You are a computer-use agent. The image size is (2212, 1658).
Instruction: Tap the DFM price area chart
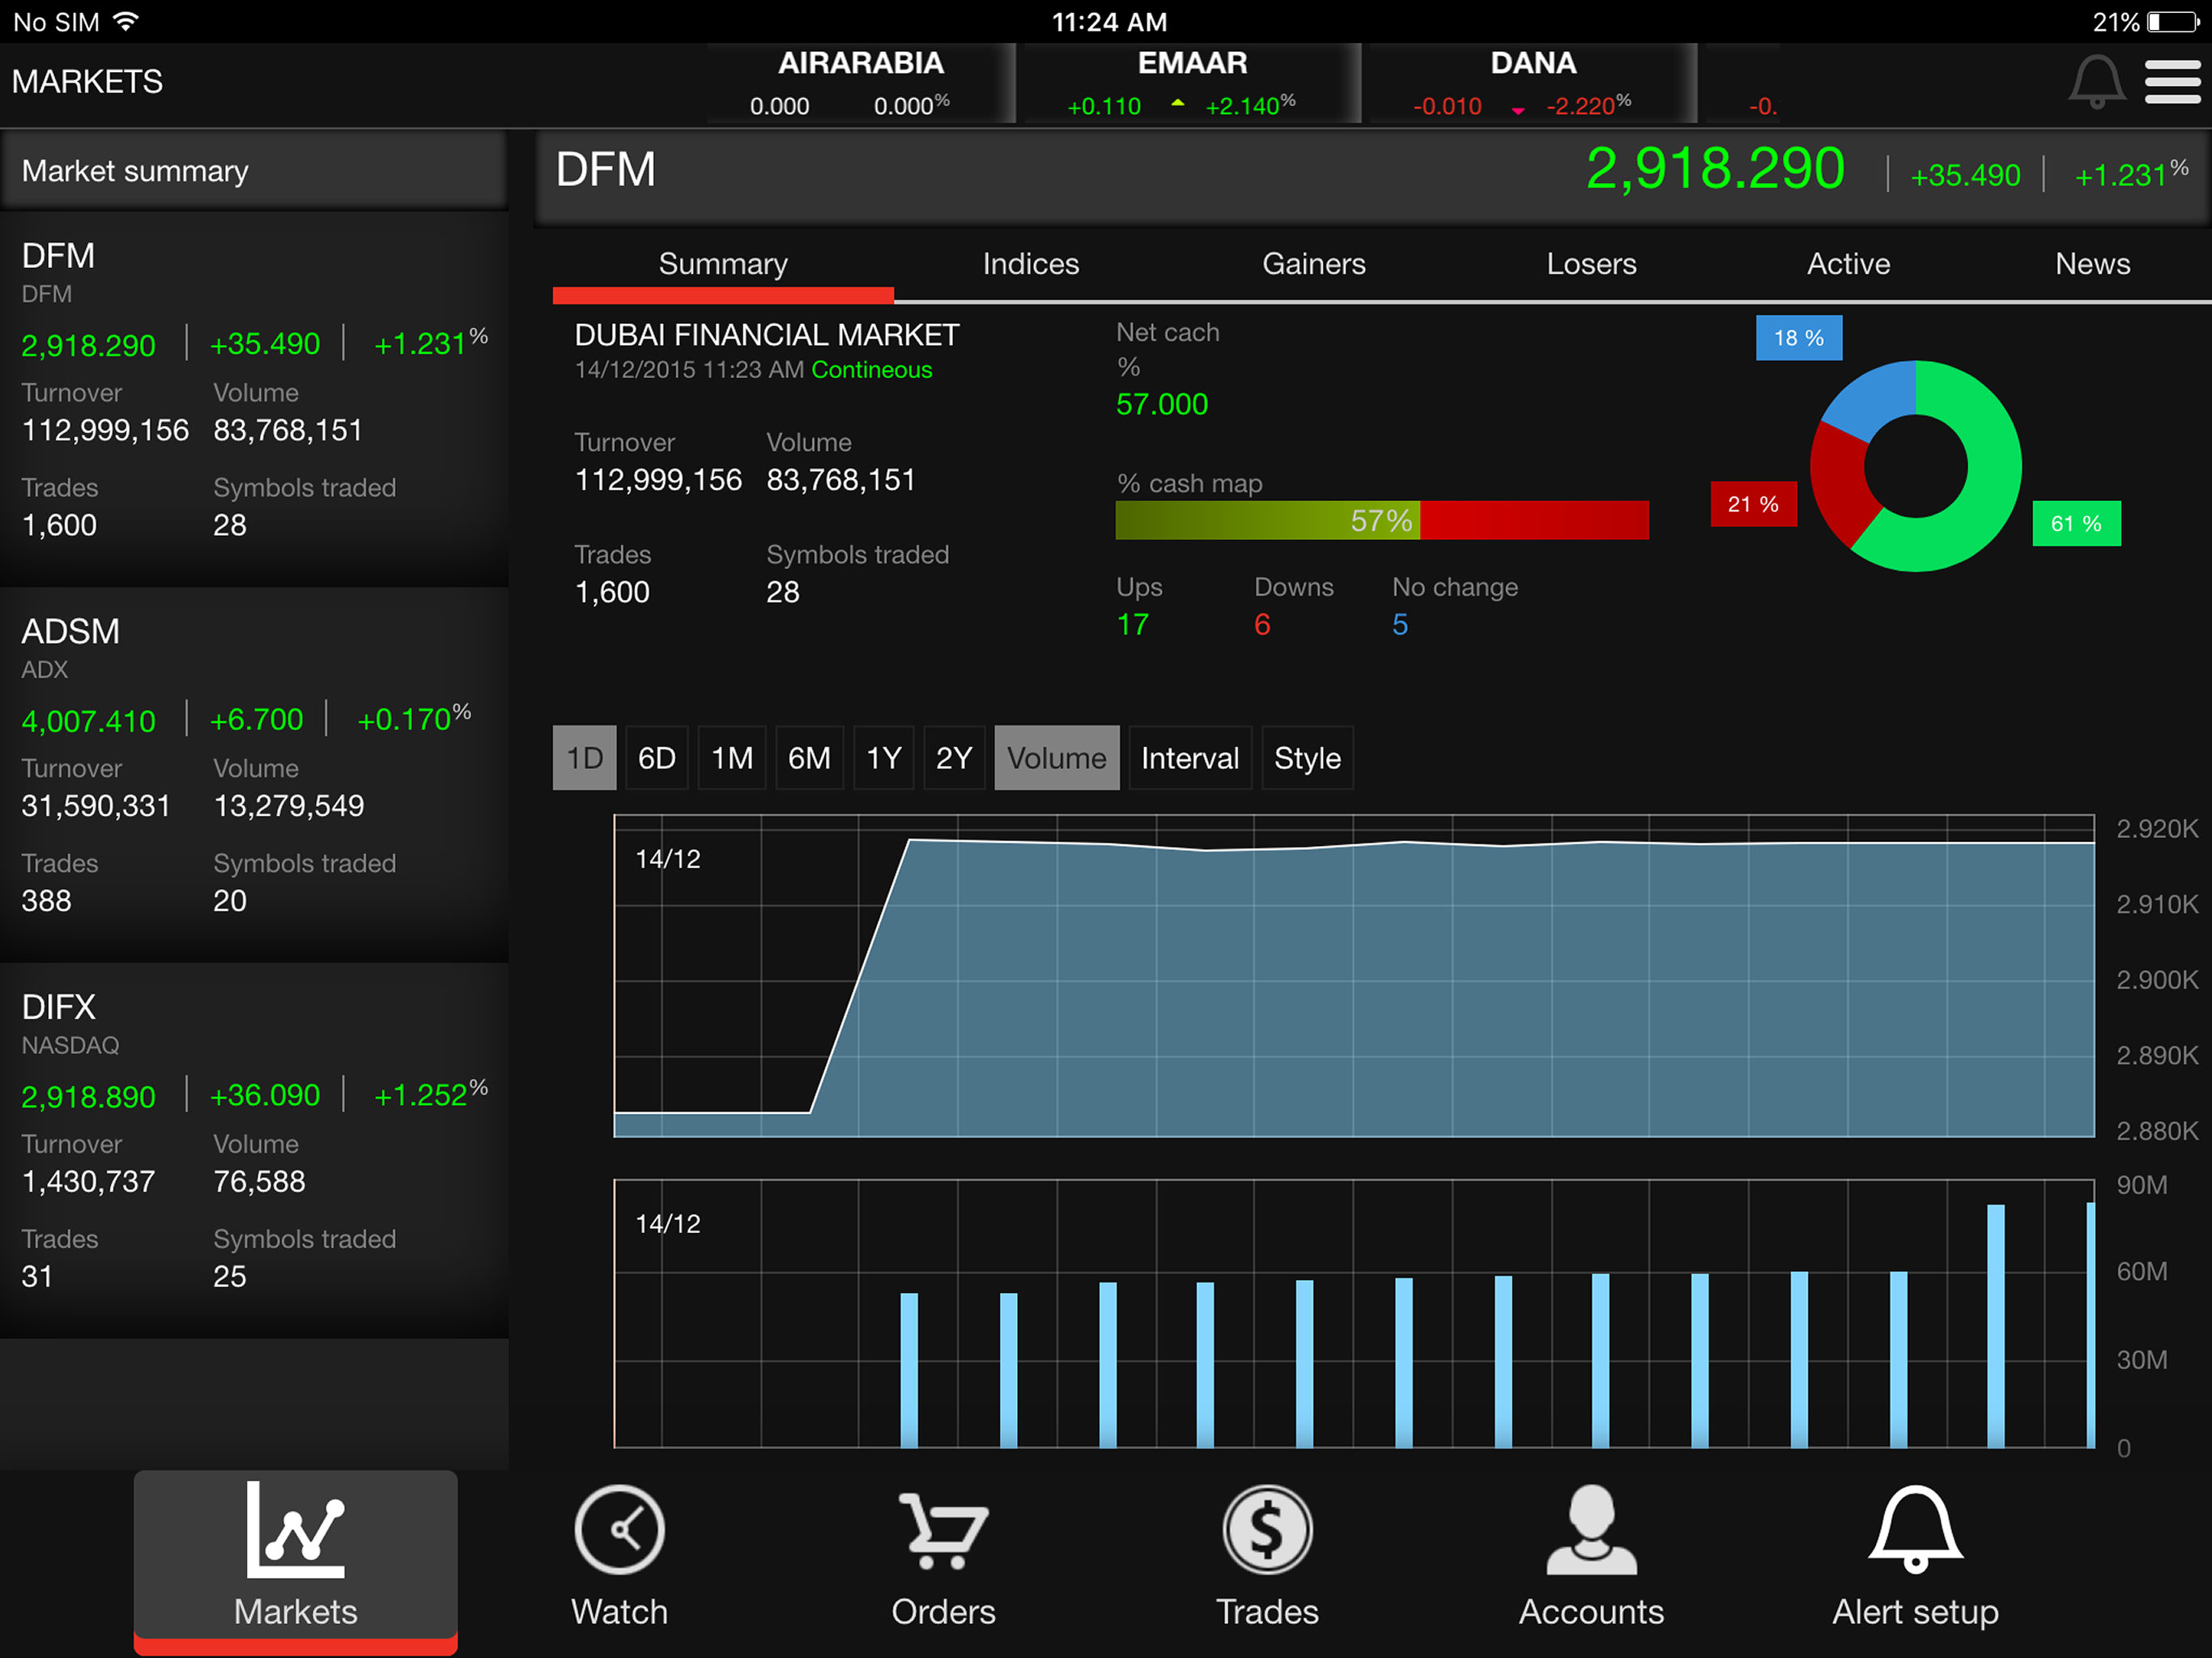click(1354, 976)
